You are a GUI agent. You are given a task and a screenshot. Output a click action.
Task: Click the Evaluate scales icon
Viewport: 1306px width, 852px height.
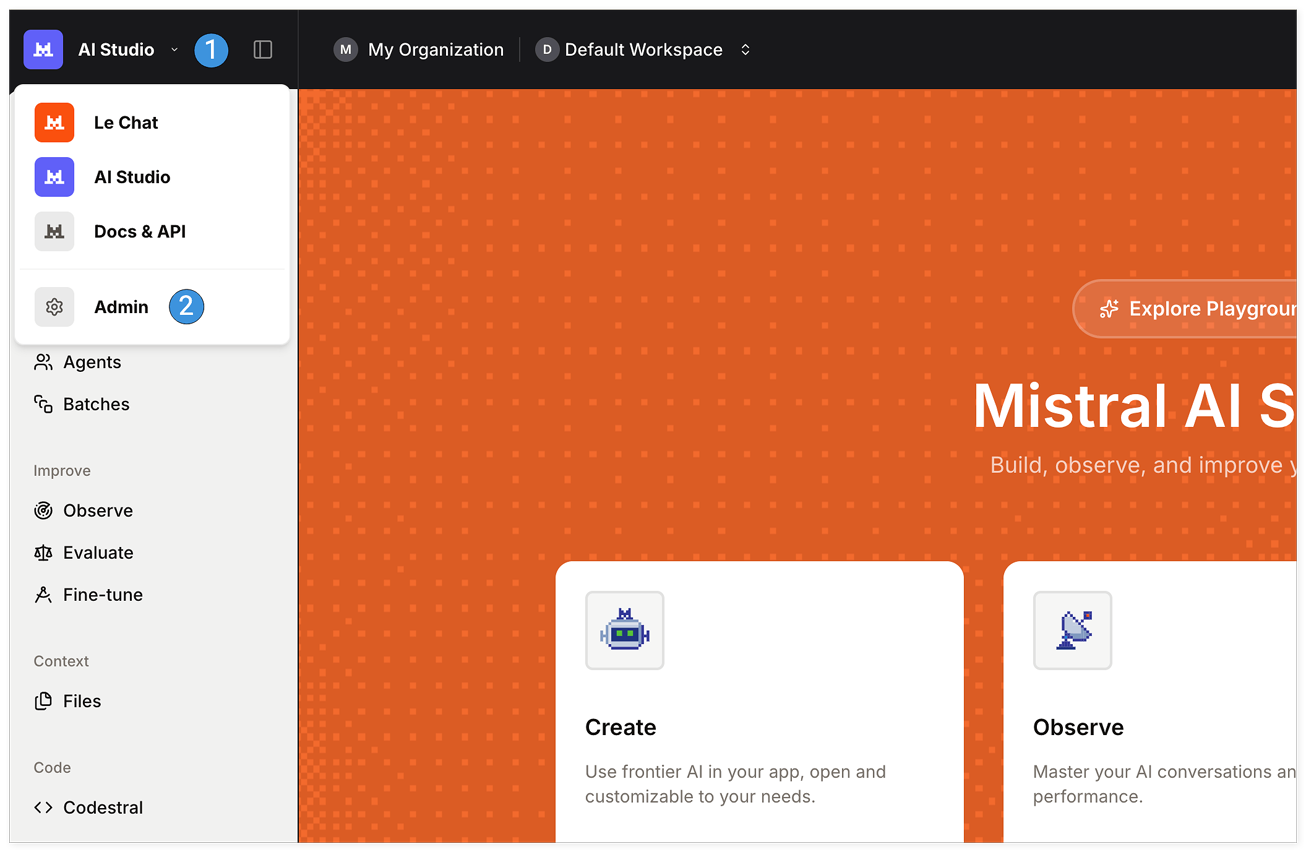(43, 552)
